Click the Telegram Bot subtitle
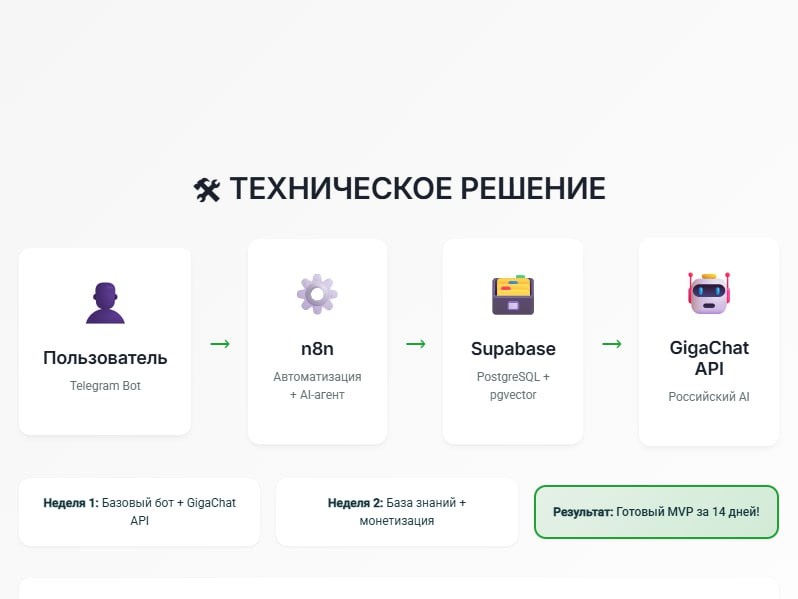This screenshot has width=798, height=599. pos(105,386)
